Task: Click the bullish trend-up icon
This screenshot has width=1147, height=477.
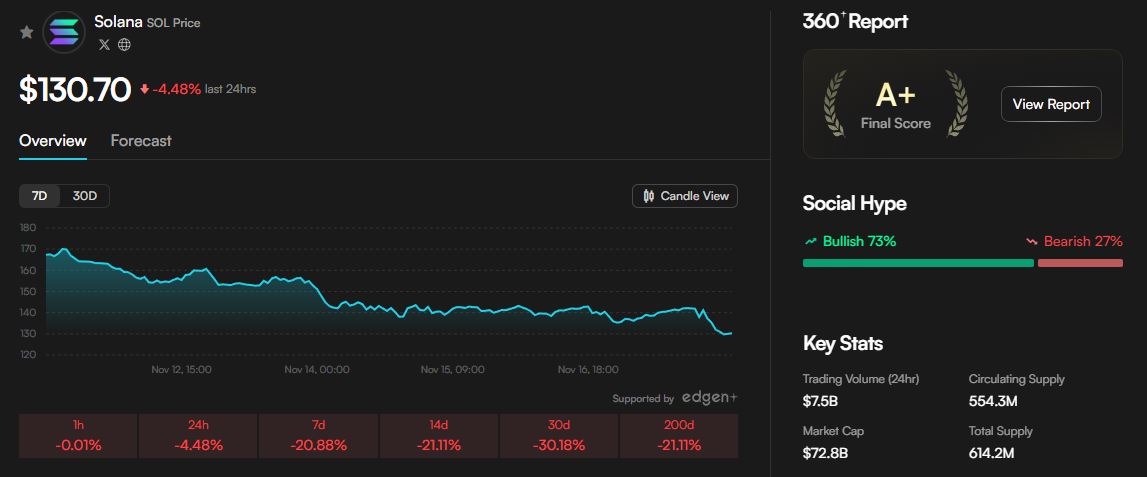Action: click(x=811, y=241)
